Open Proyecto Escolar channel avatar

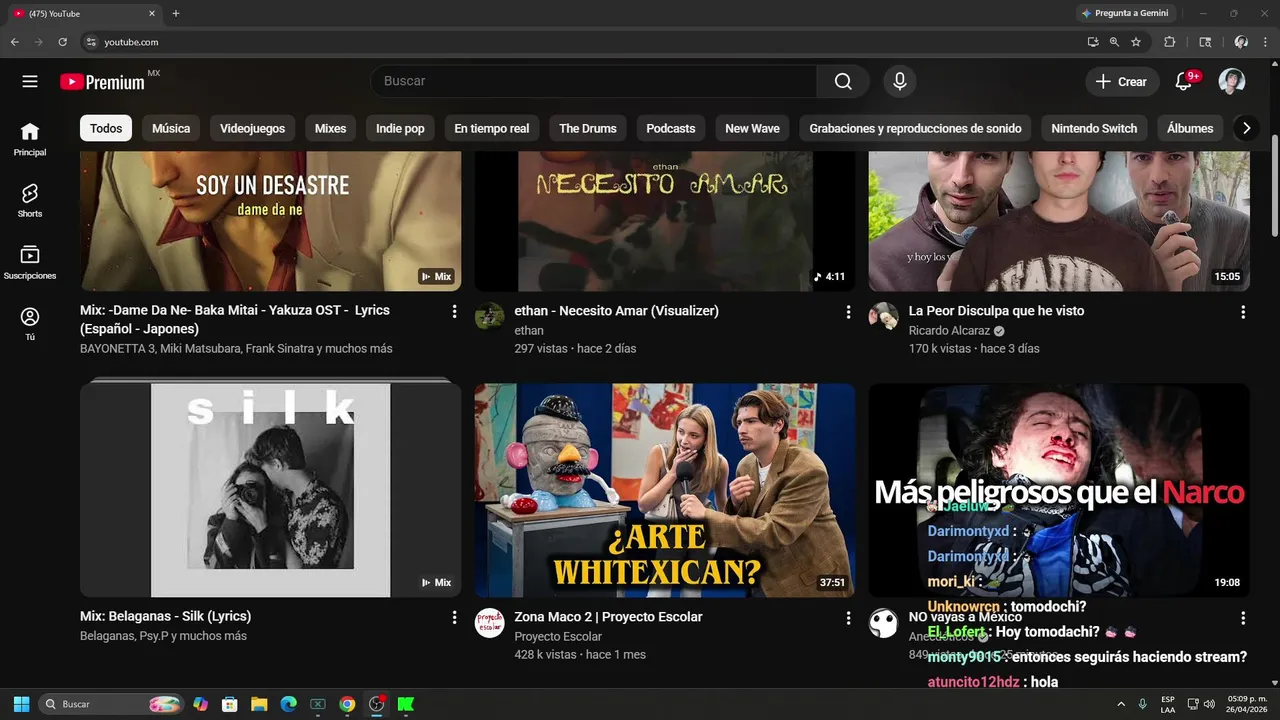coord(489,622)
